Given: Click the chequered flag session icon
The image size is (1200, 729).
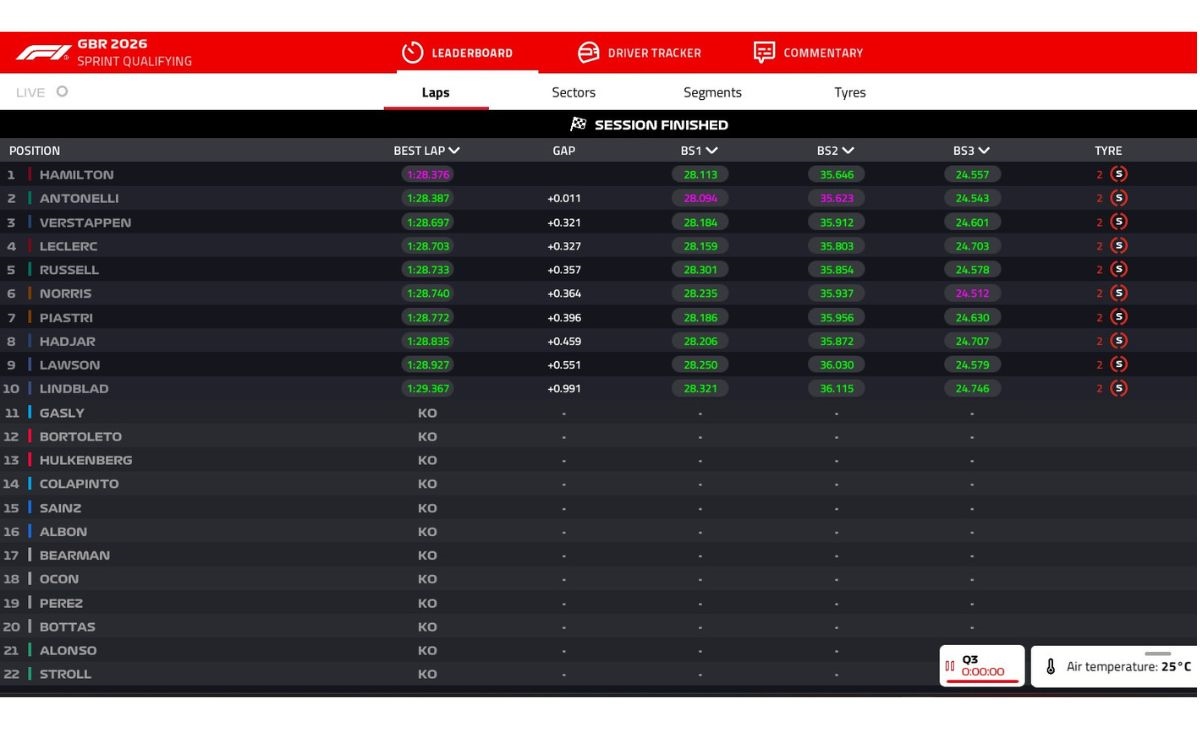Looking at the screenshot, I should [578, 125].
